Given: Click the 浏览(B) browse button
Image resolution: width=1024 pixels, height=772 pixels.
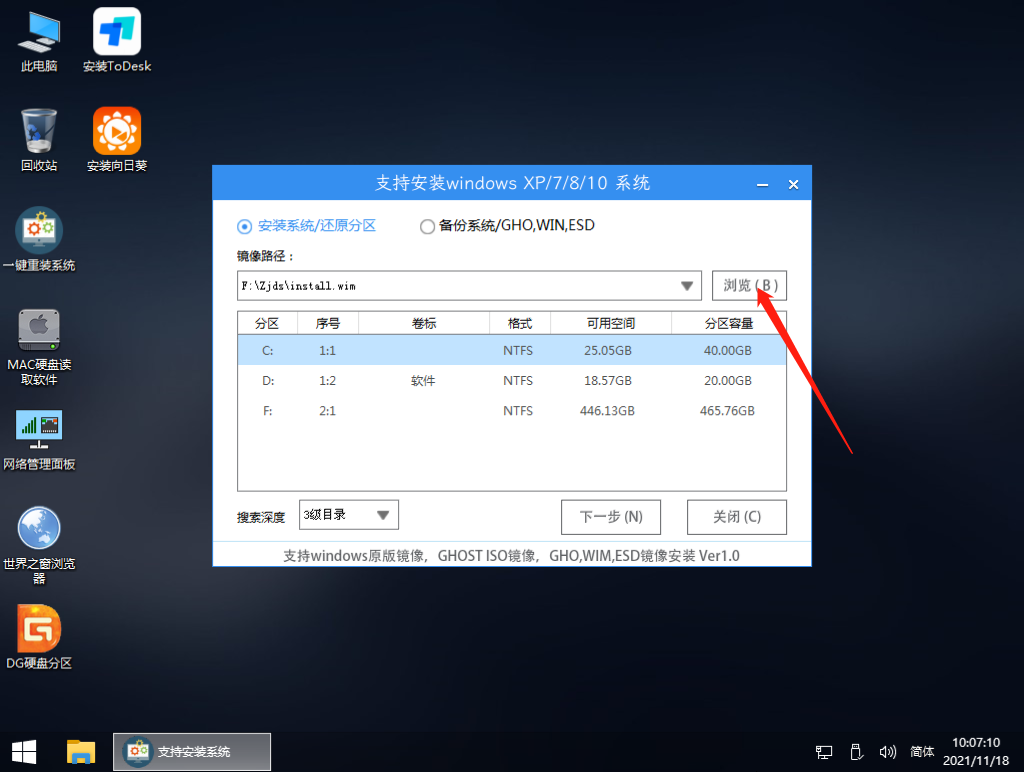Looking at the screenshot, I should click(749, 285).
